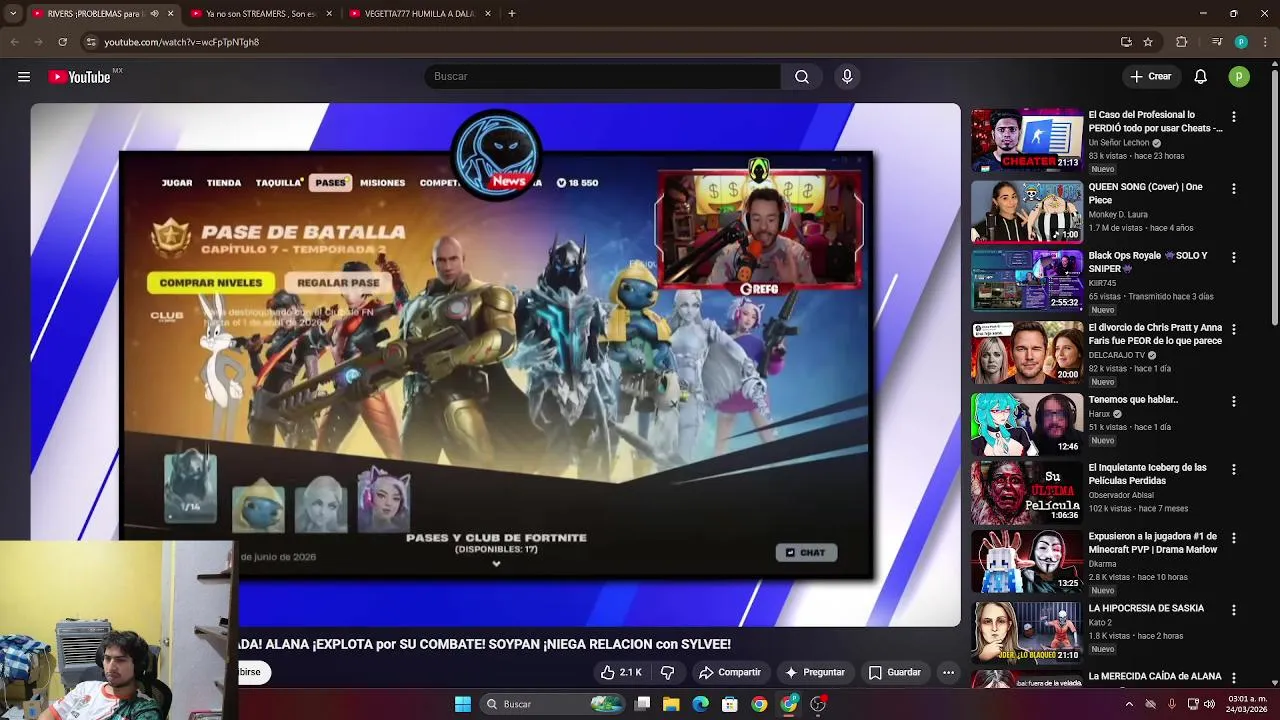Open El Caso del Profesional thumbnail
Image resolution: width=1280 pixels, height=720 pixels.
1027,141
